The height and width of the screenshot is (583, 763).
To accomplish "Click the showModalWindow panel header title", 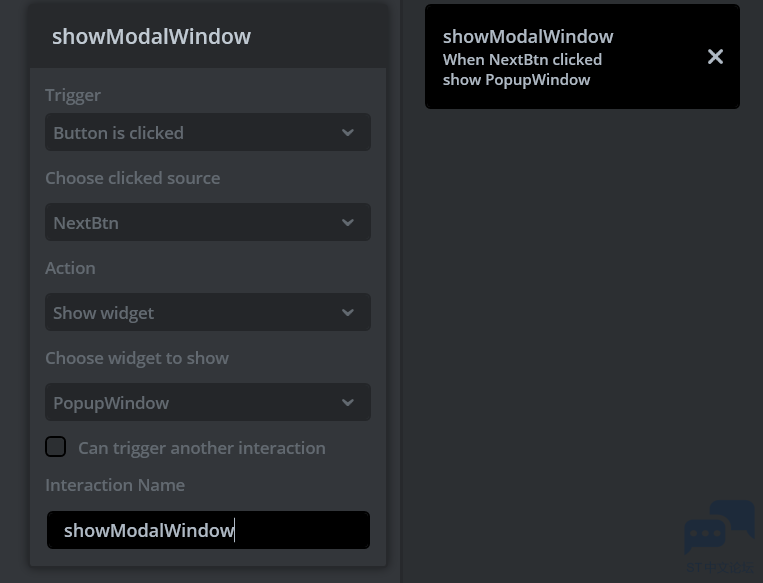I will click(x=151, y=37).
